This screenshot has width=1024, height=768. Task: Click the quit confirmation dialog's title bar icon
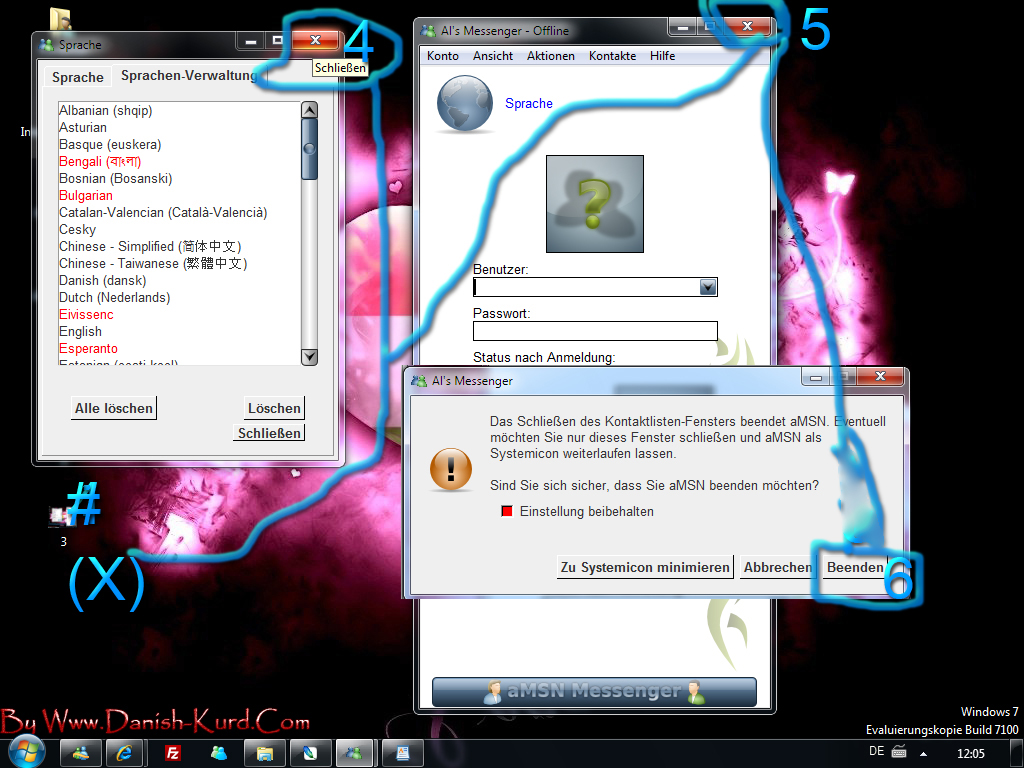(419, 381)
